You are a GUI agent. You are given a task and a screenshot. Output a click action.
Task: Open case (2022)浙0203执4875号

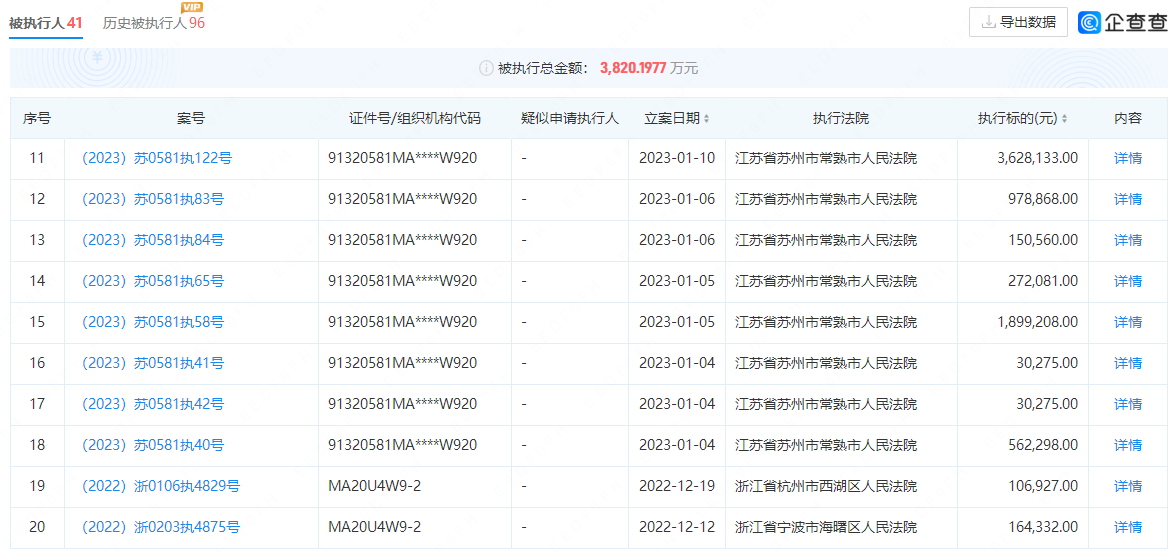tap(160, 527)
